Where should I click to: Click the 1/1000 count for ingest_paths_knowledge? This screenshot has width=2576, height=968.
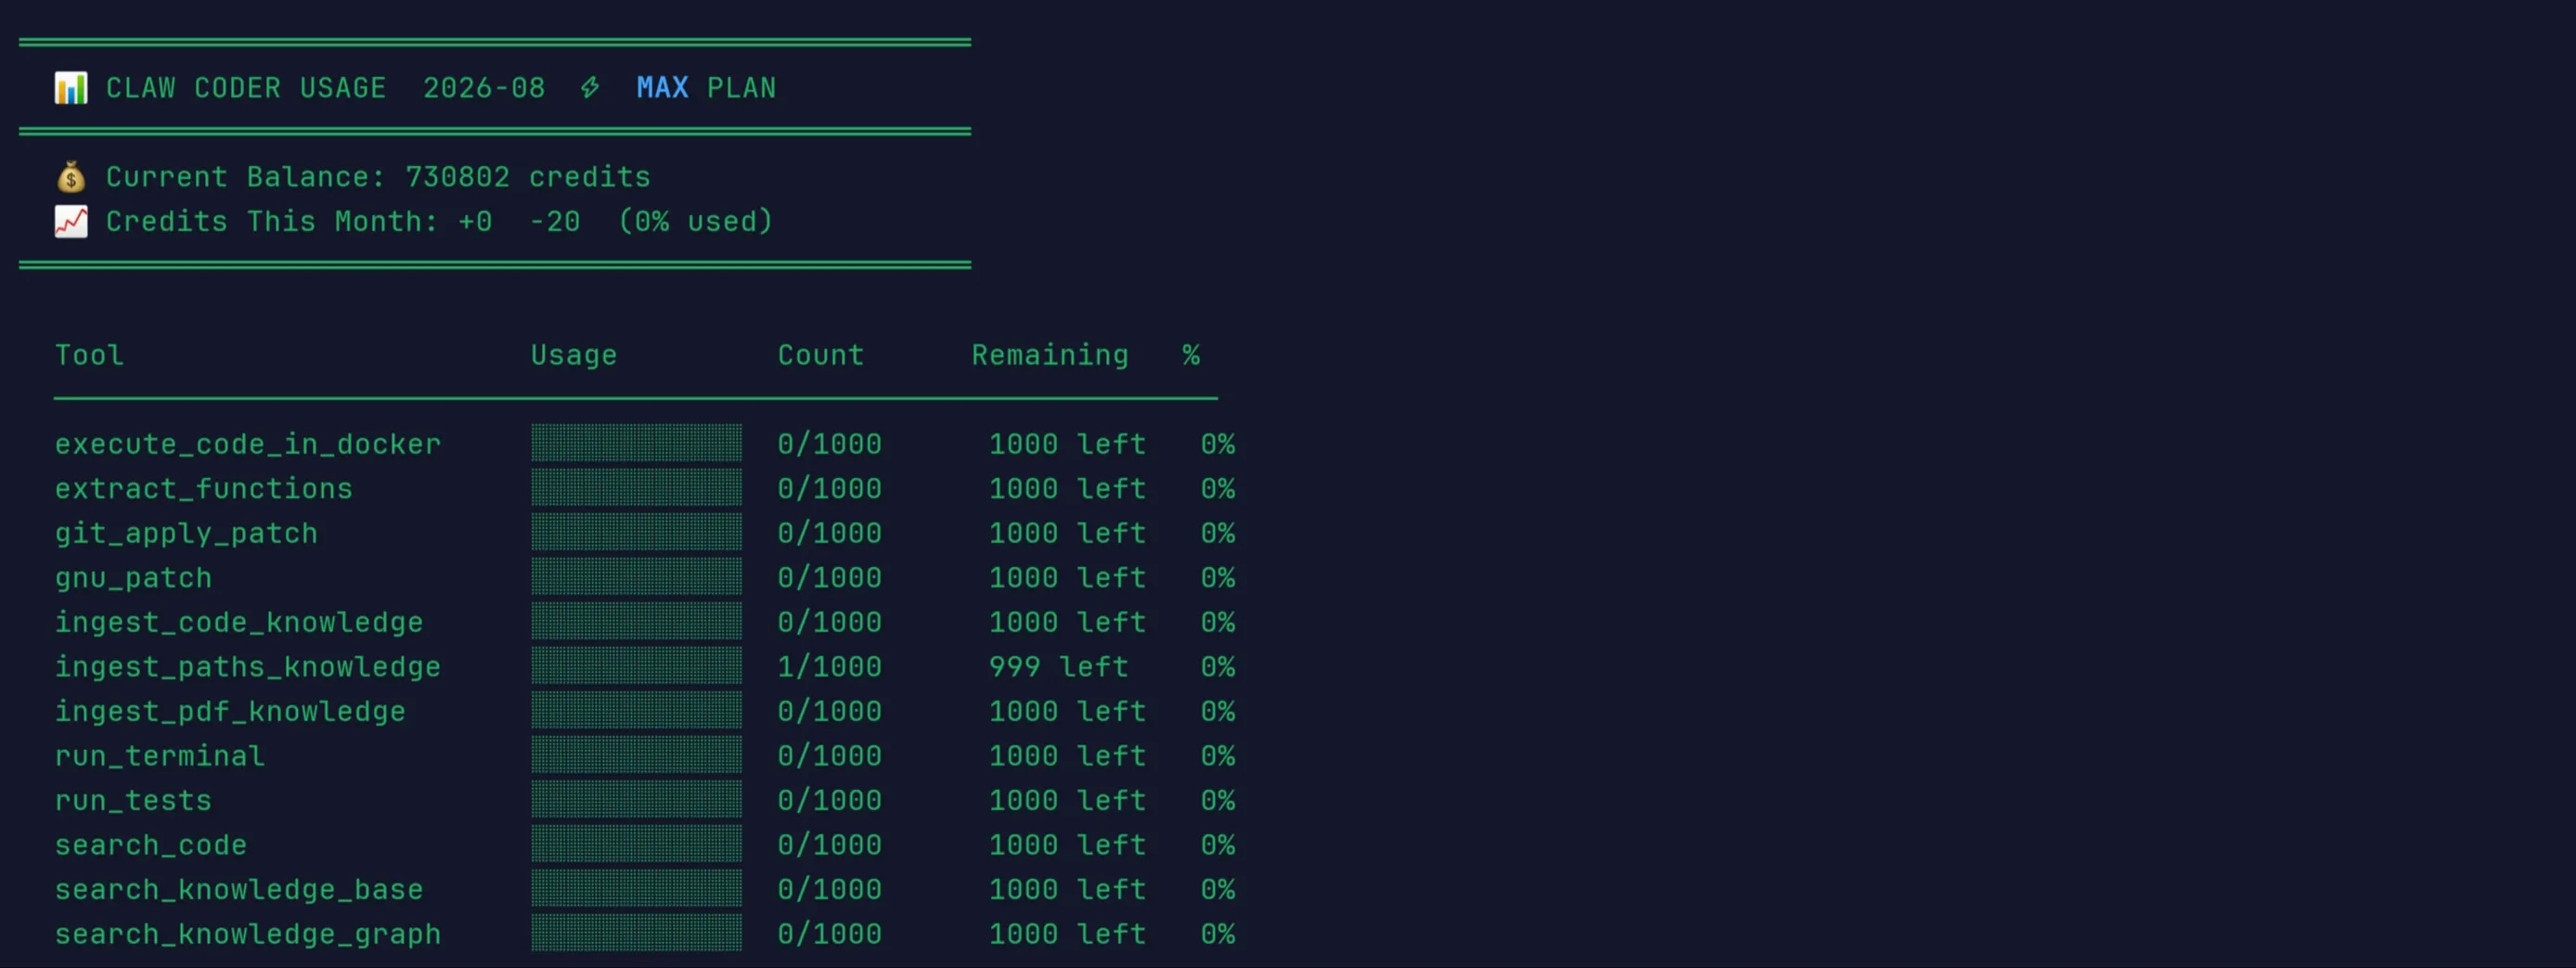pyautogui.click(x=829, y=667)
